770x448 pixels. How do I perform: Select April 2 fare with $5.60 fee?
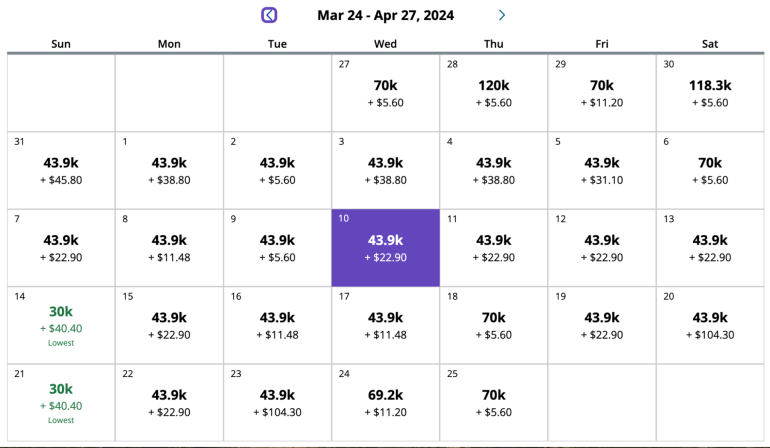pyautogui.click(x=277, y=171)
